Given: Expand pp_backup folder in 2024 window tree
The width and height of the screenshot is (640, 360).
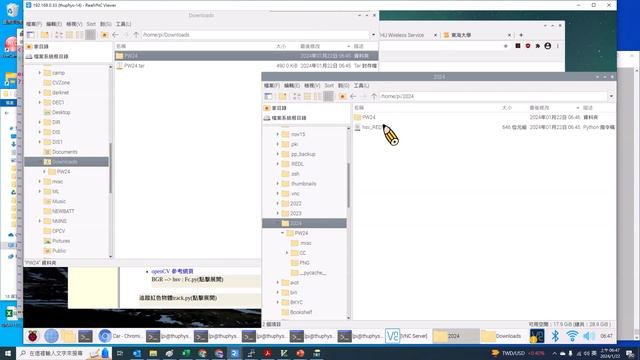Looking at the screenshot, I should [x=278, y=154].
